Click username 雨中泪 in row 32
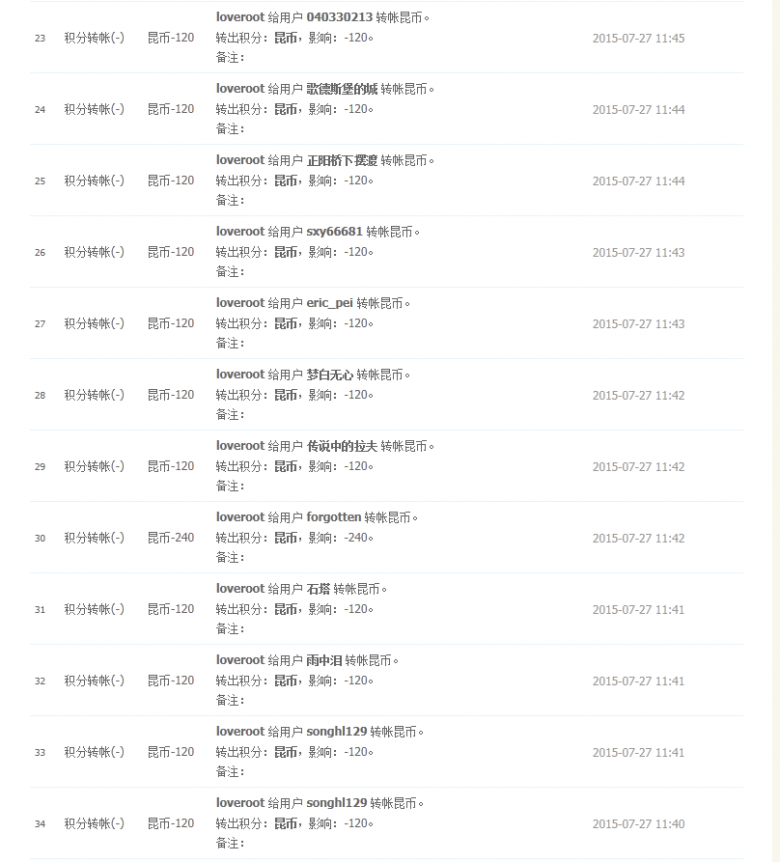Image resolution: width=780 pixels, height=862 pixels. click(324, 661)
